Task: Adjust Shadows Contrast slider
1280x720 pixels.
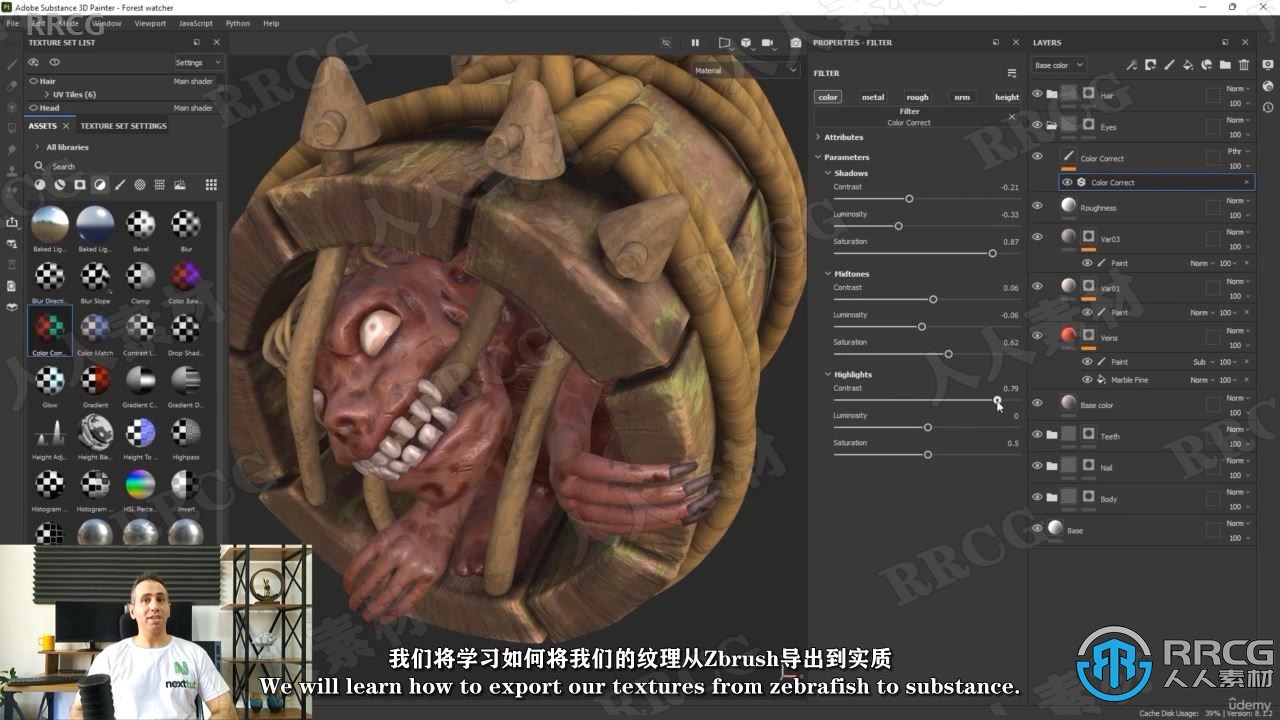Action: (x=926, y=199)
